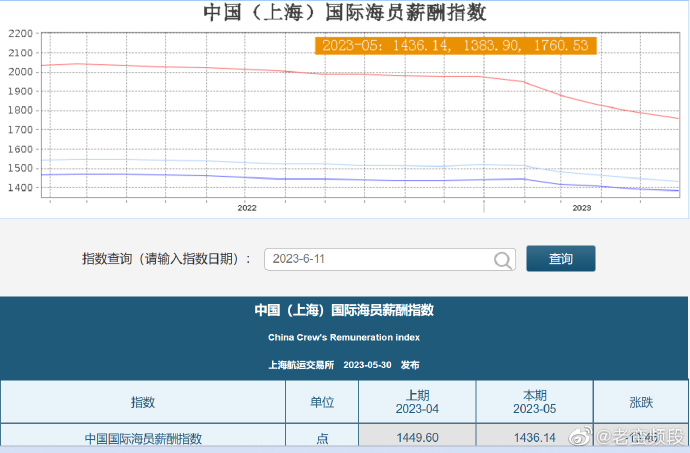
Task: Click the 1449.60 previous period value cell
Action: pyautogui.click(x=418, y=438)
